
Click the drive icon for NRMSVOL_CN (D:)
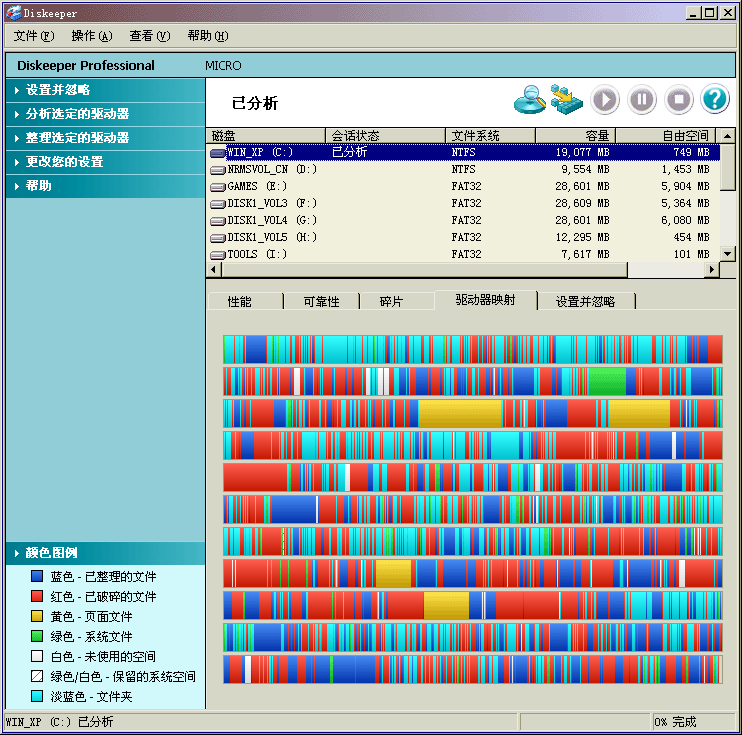pos(218,169)
